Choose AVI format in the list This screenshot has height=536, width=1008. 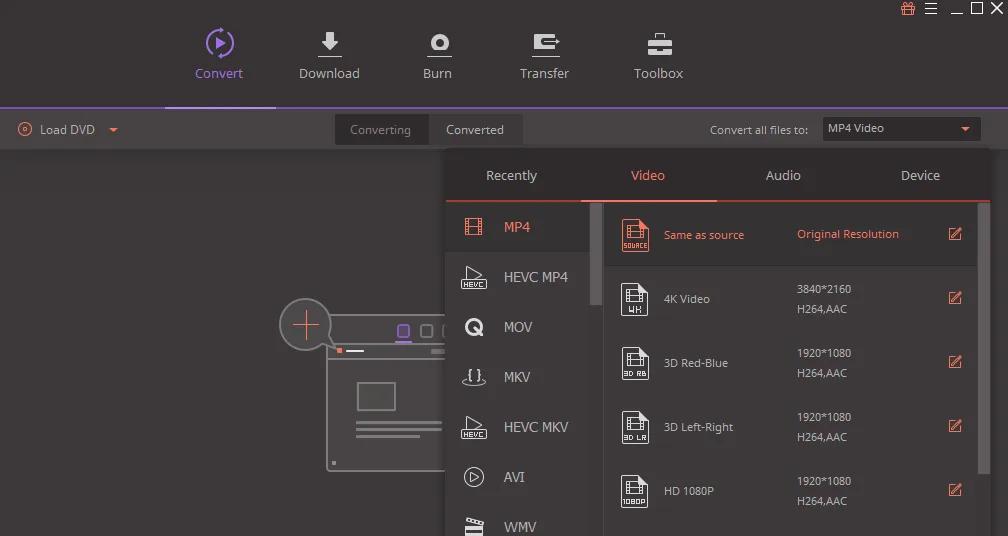point(518,477)
